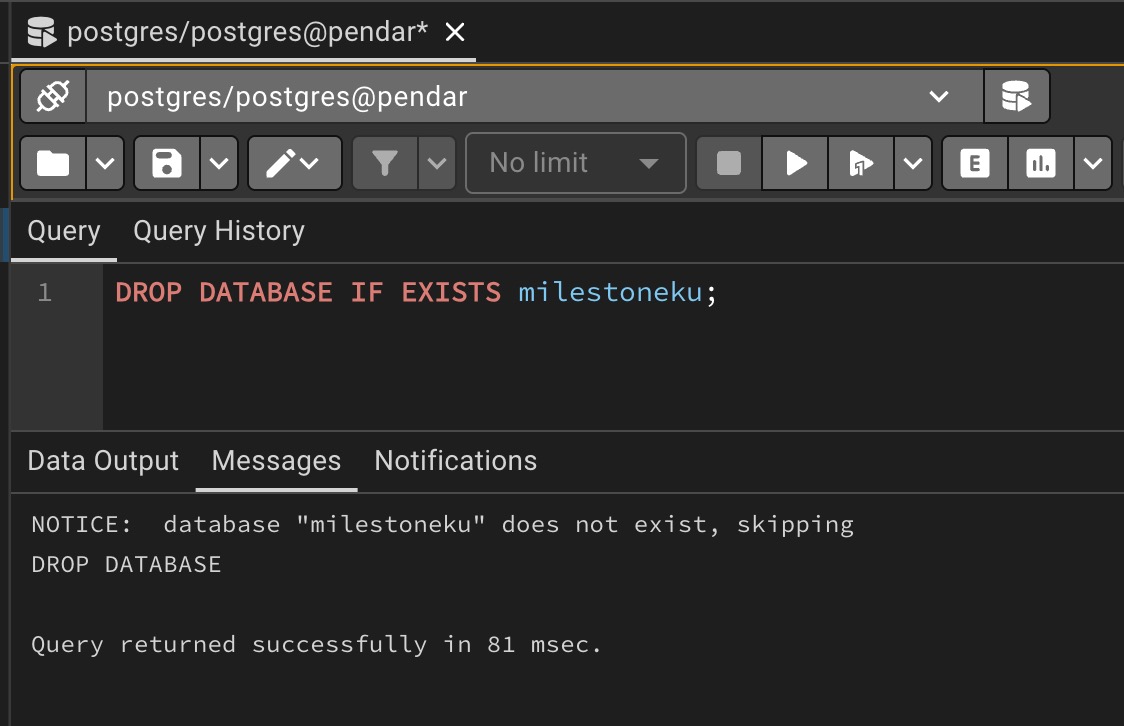The width and height of the screenshot is (1124, 726).
Task: Click the Stop query square button
Action: point(728,163)
